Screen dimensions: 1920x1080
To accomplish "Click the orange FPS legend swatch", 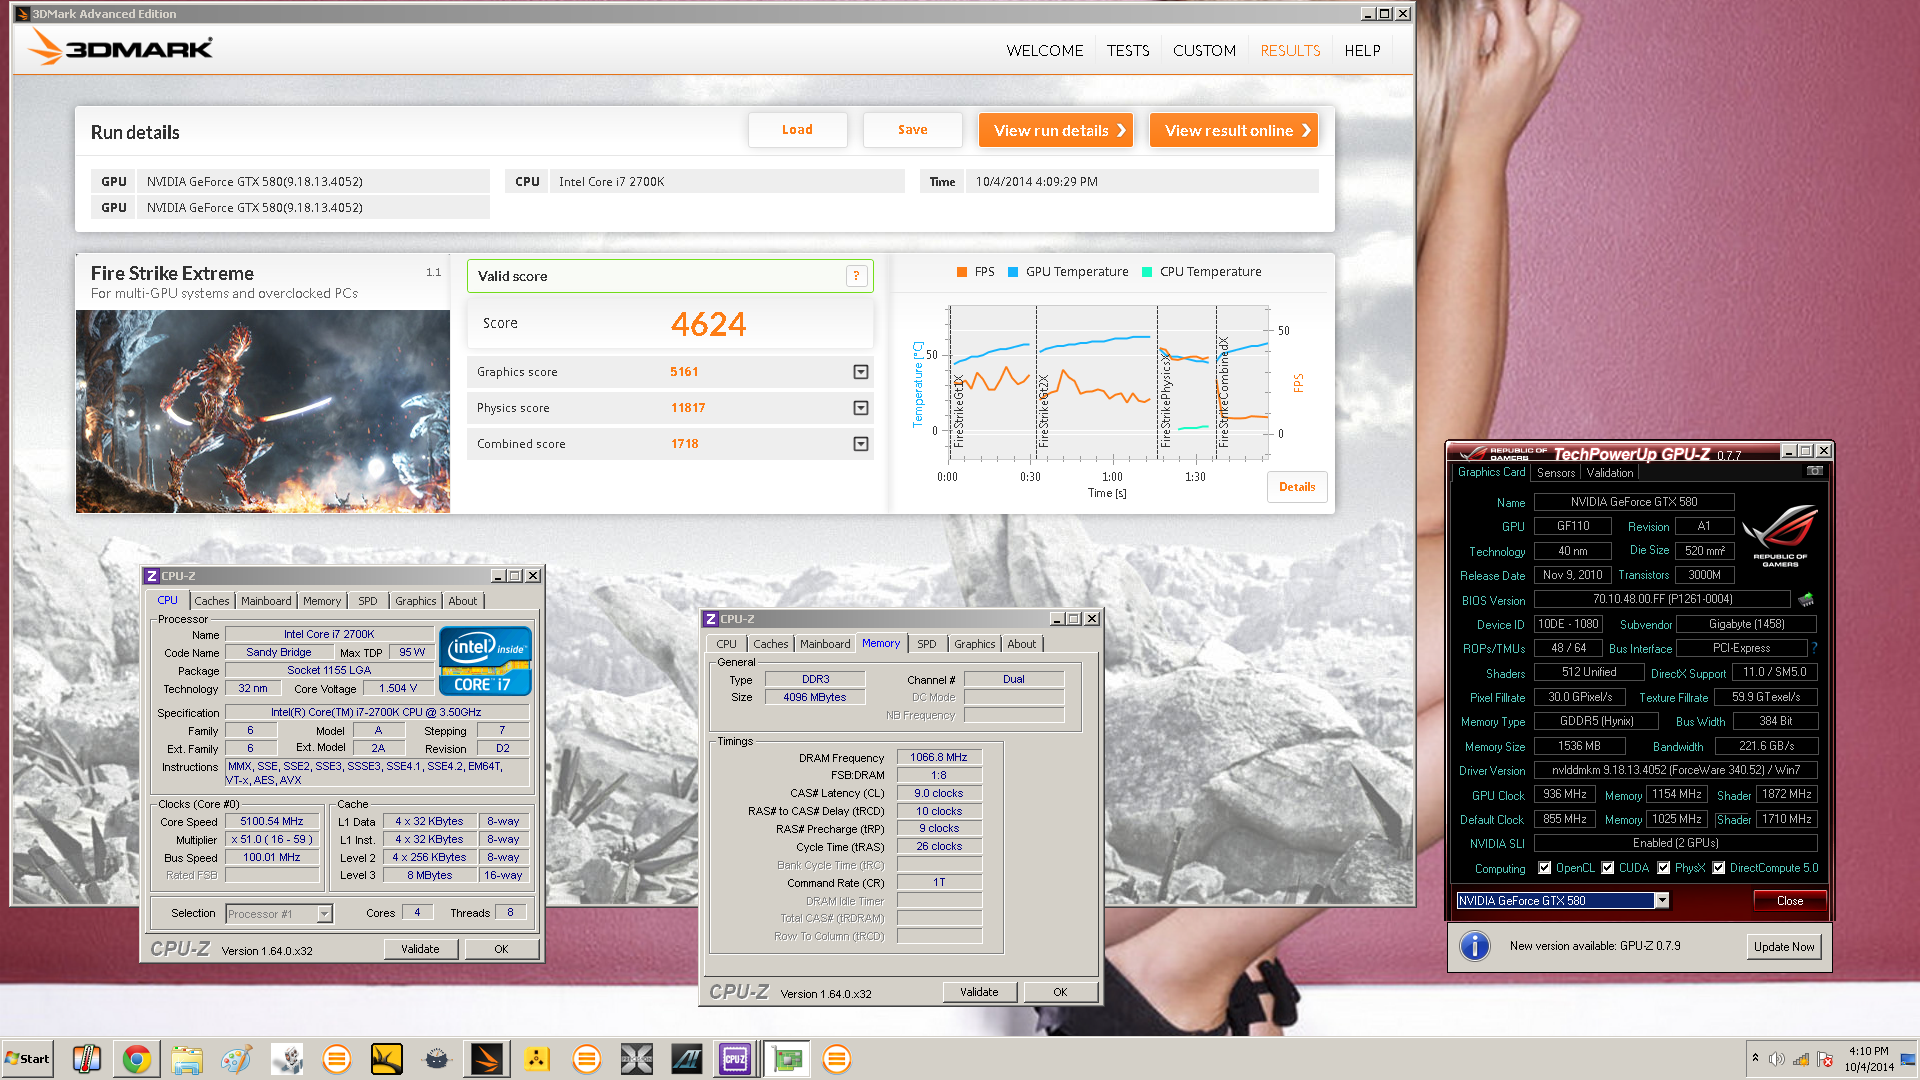I will (x=961, y=272).
